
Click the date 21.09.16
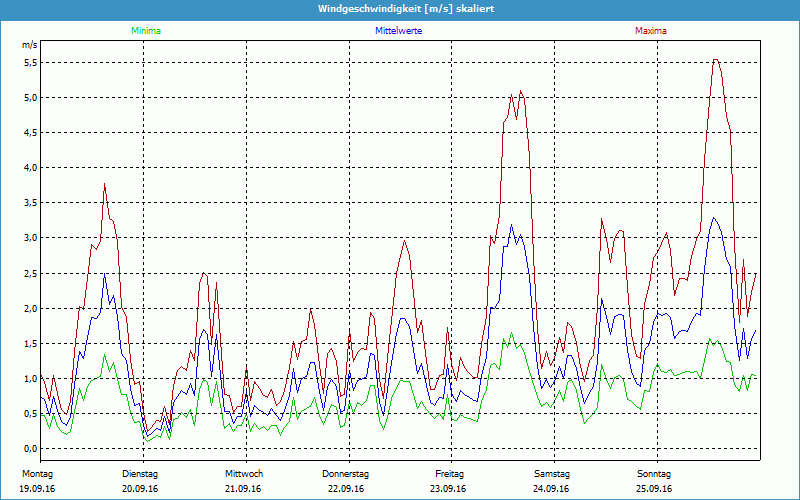(x=243, y=489)
